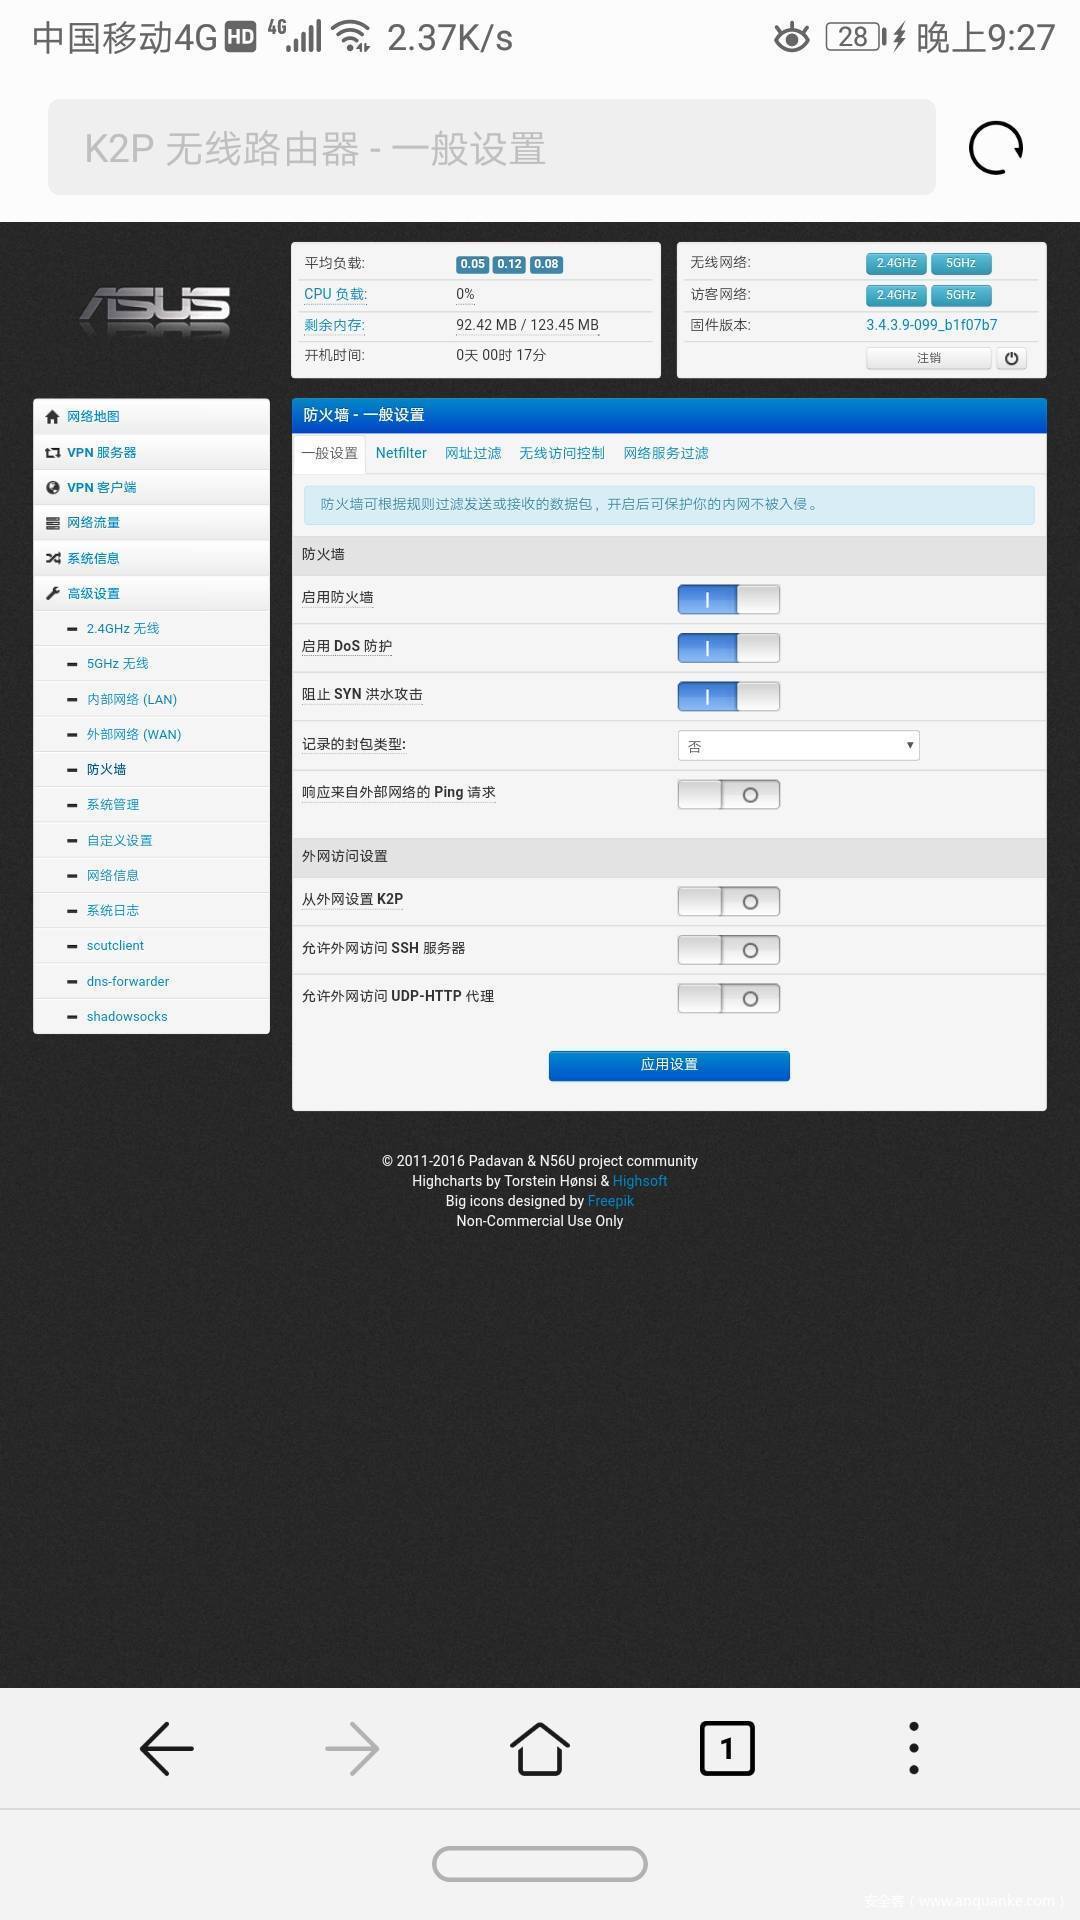
Task: Click the home icon beside 网络地图
Action: point(52,417)
